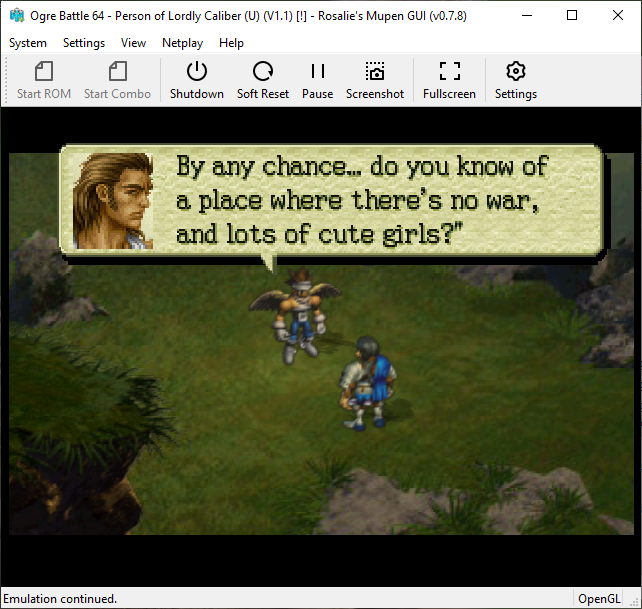This screenshot has width=642, height=609.
Task: Open the Netplay menu
Action: 183,43
